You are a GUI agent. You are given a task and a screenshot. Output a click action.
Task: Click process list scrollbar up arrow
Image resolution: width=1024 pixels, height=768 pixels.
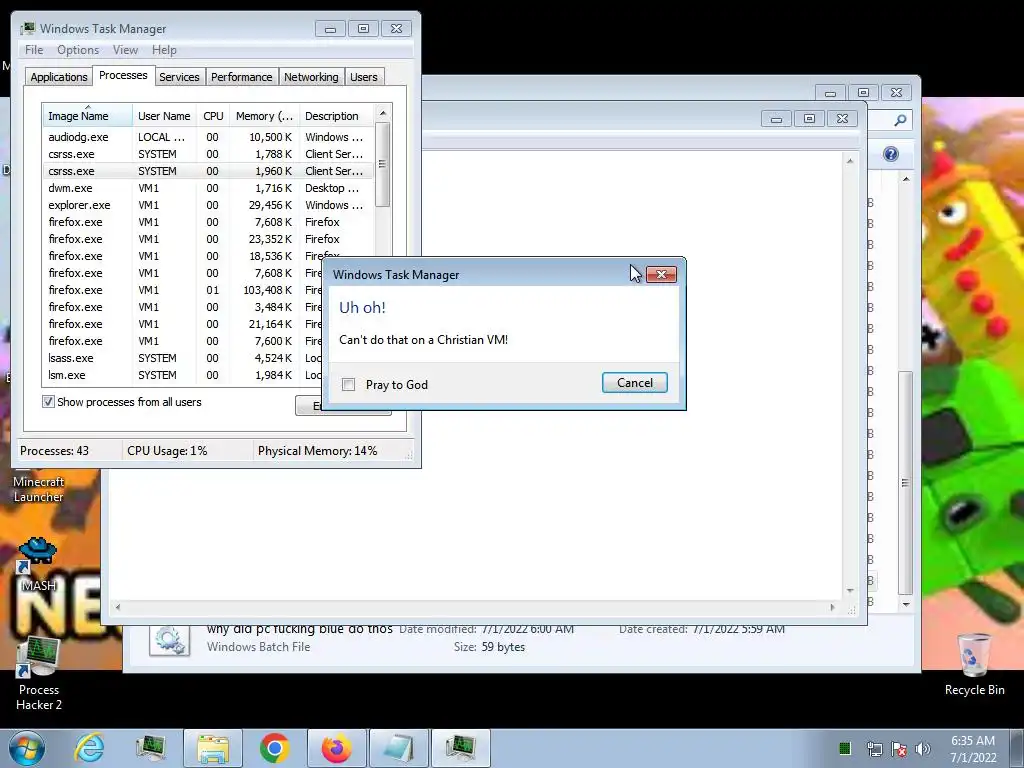pyautogui.click(x=383, y=113)
